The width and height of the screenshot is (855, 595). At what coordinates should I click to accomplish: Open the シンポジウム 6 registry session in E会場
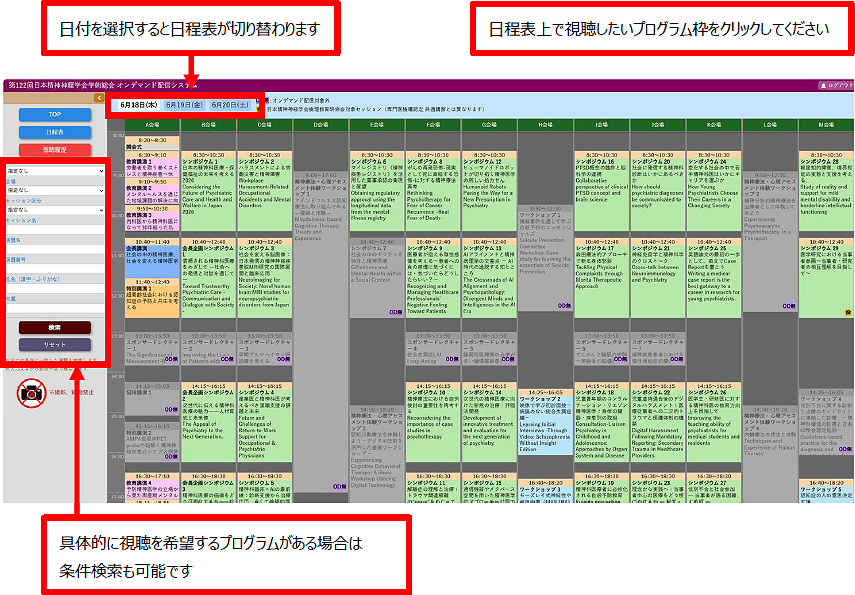tap(377, 191)
